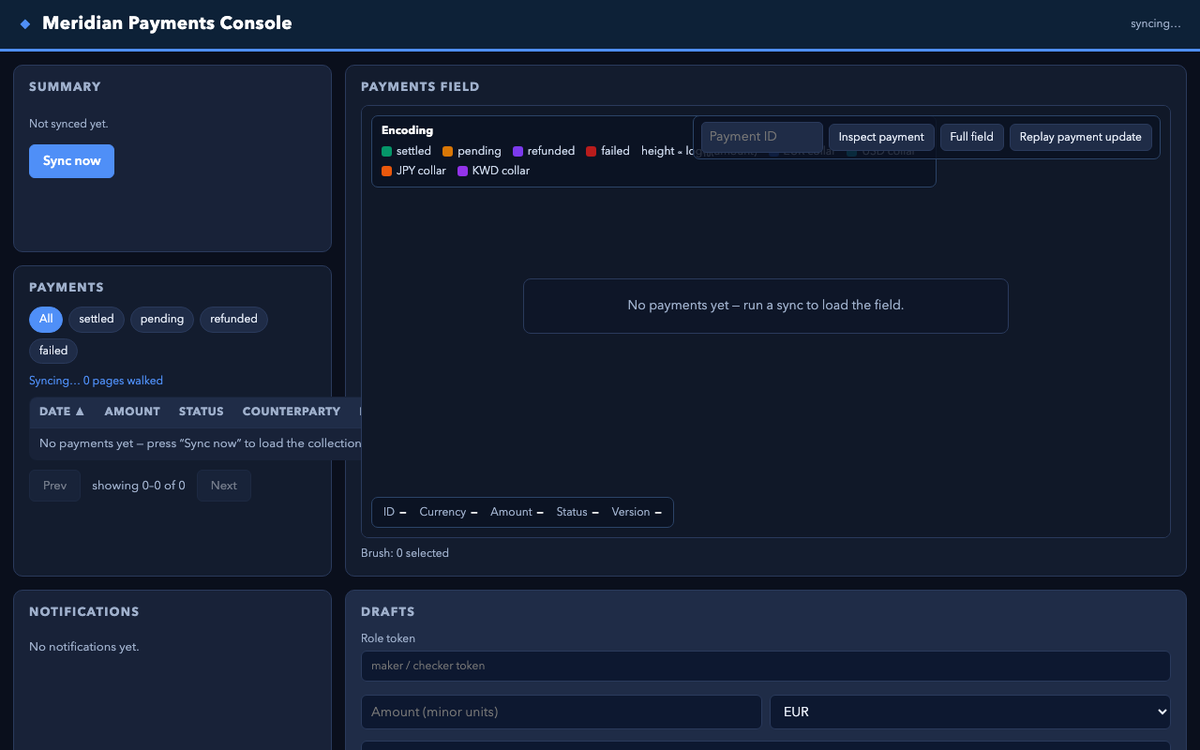Click the "Meridian Payments Console" title
The height and width of the screenshot is (750, 1200).
[x=167, y=24]
